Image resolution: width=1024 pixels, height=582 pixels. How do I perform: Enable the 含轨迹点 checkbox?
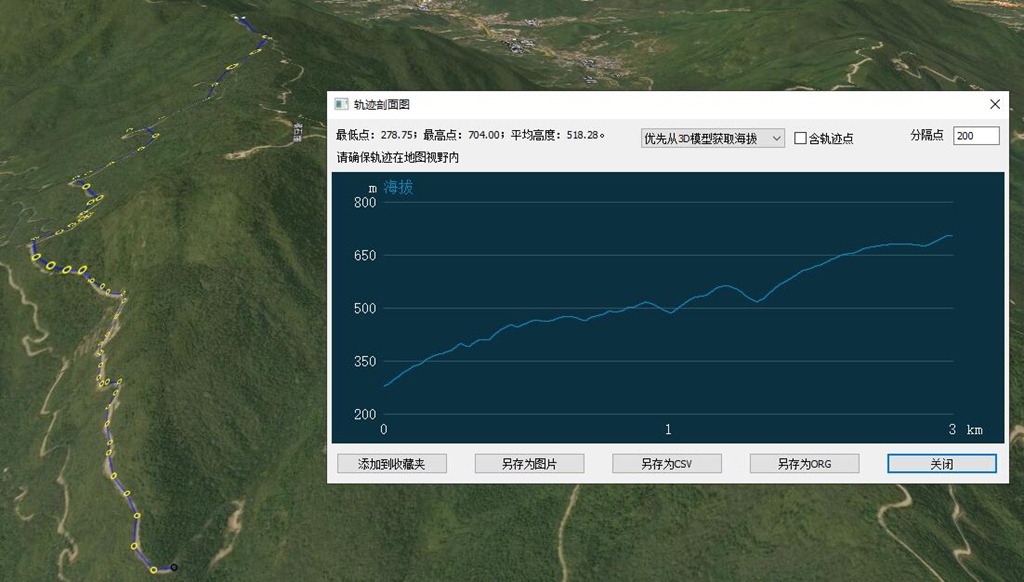click(x=801, y=139)
